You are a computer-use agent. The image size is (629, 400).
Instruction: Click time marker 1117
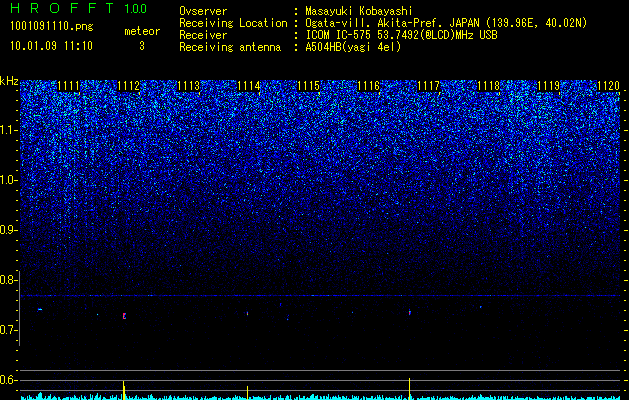pyautogui.click(x=428, y=86)
